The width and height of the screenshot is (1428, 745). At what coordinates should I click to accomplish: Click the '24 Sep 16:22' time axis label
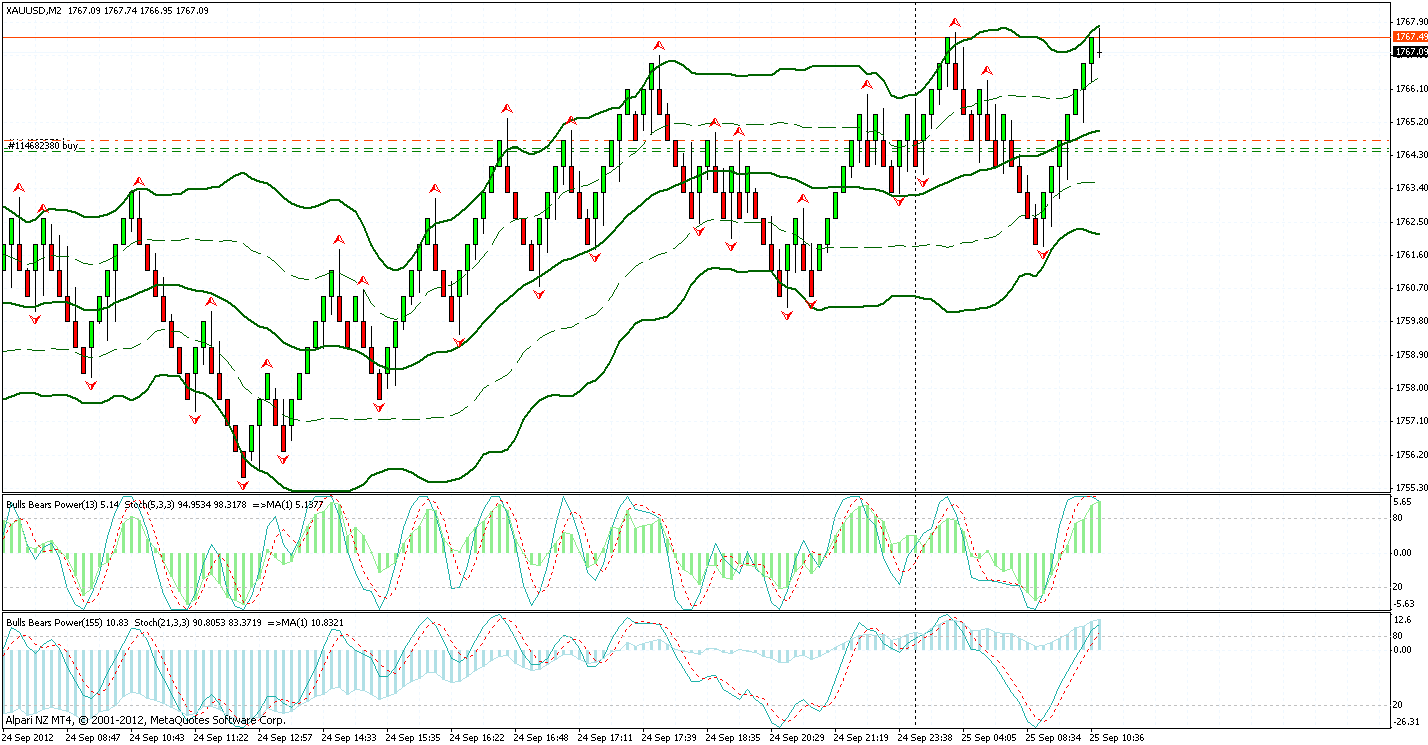(477, 737)
